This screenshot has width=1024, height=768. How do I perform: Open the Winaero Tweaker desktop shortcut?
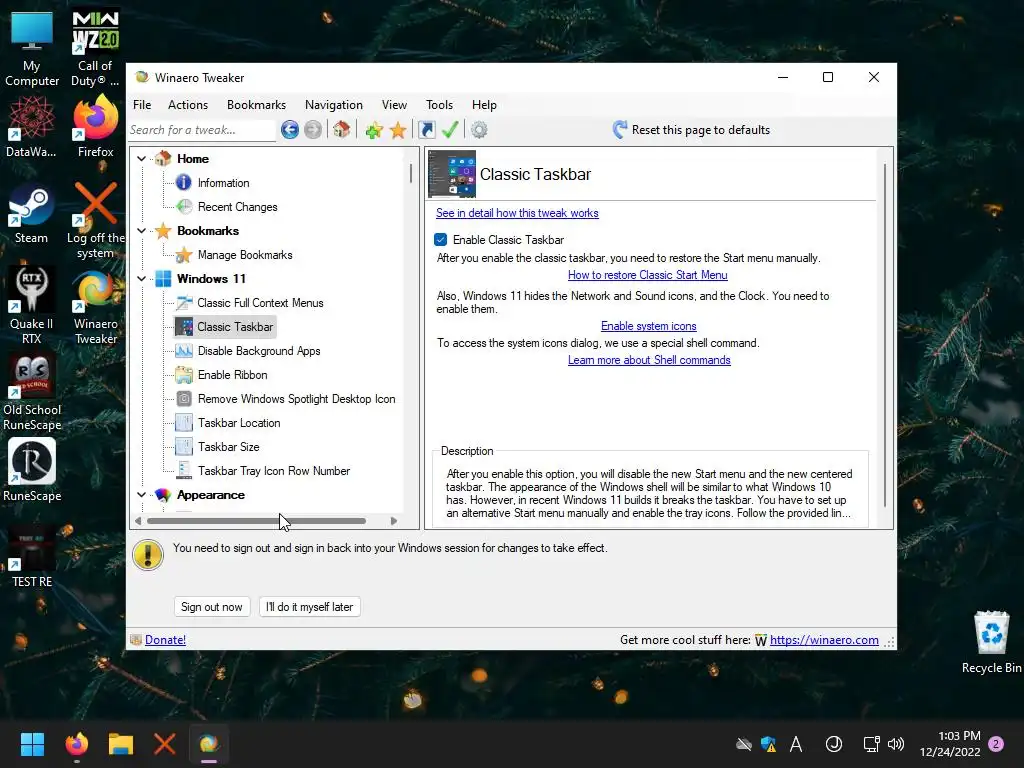coord(95,306)
